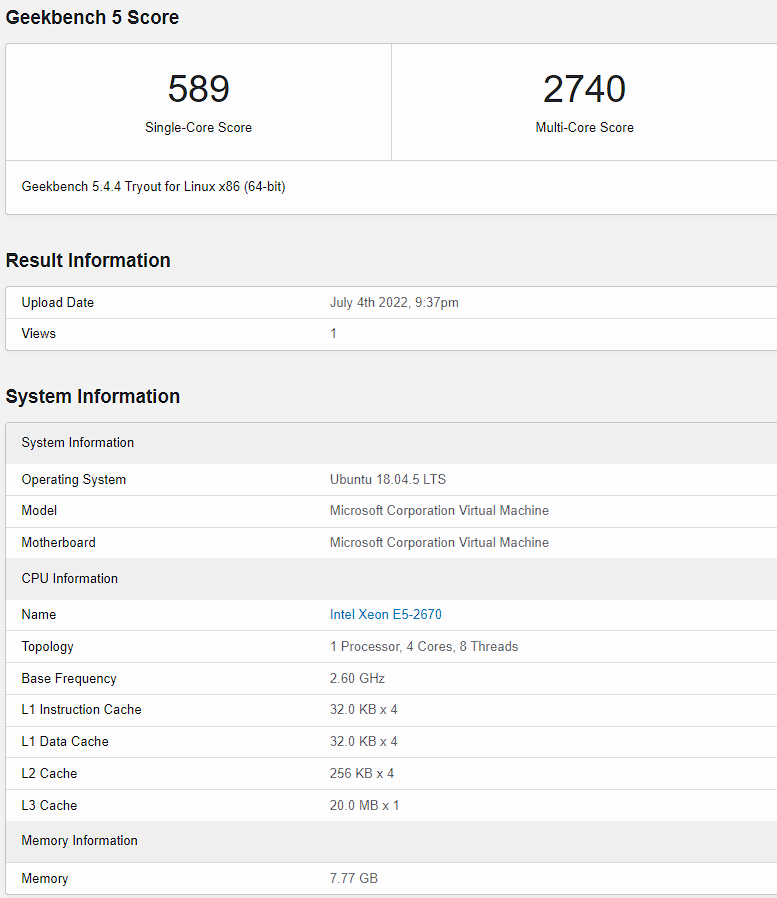This screenshot has height=898, width=777.
Task: Click the CPU Information subheader row
Action: click(x=391, y=578)
